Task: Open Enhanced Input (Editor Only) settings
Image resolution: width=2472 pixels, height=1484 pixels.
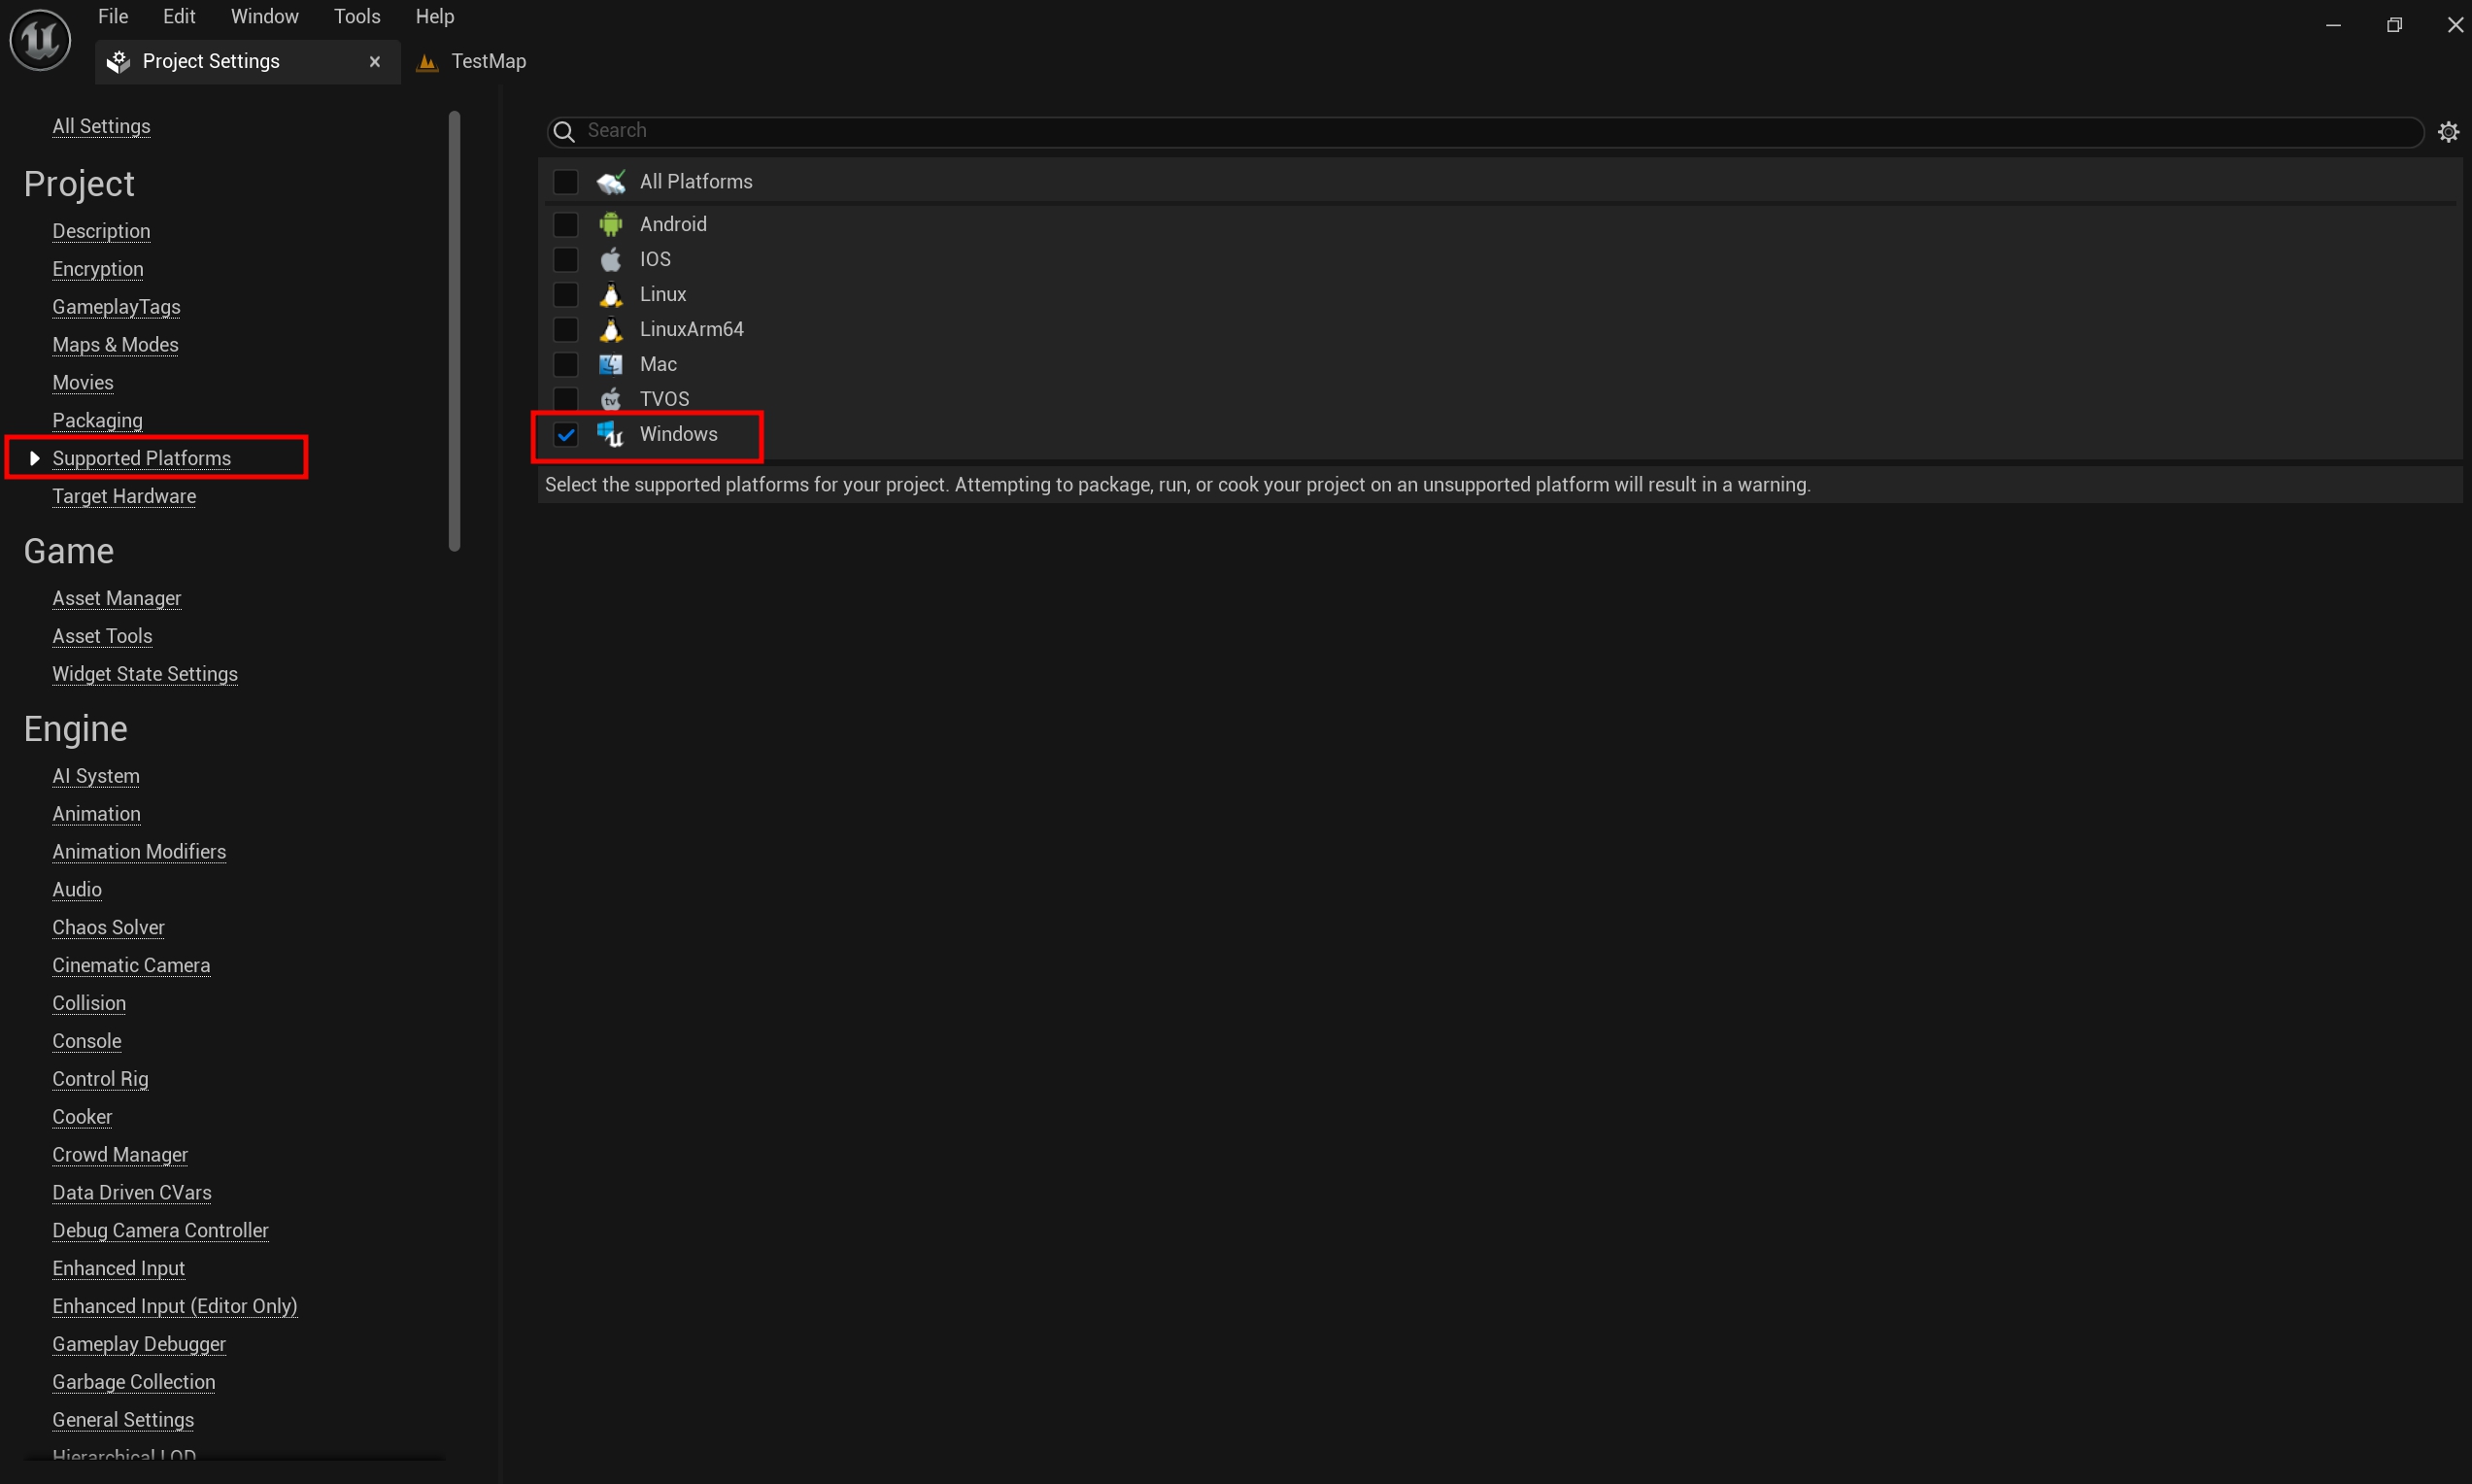Action: click(x=176, y=1309)
